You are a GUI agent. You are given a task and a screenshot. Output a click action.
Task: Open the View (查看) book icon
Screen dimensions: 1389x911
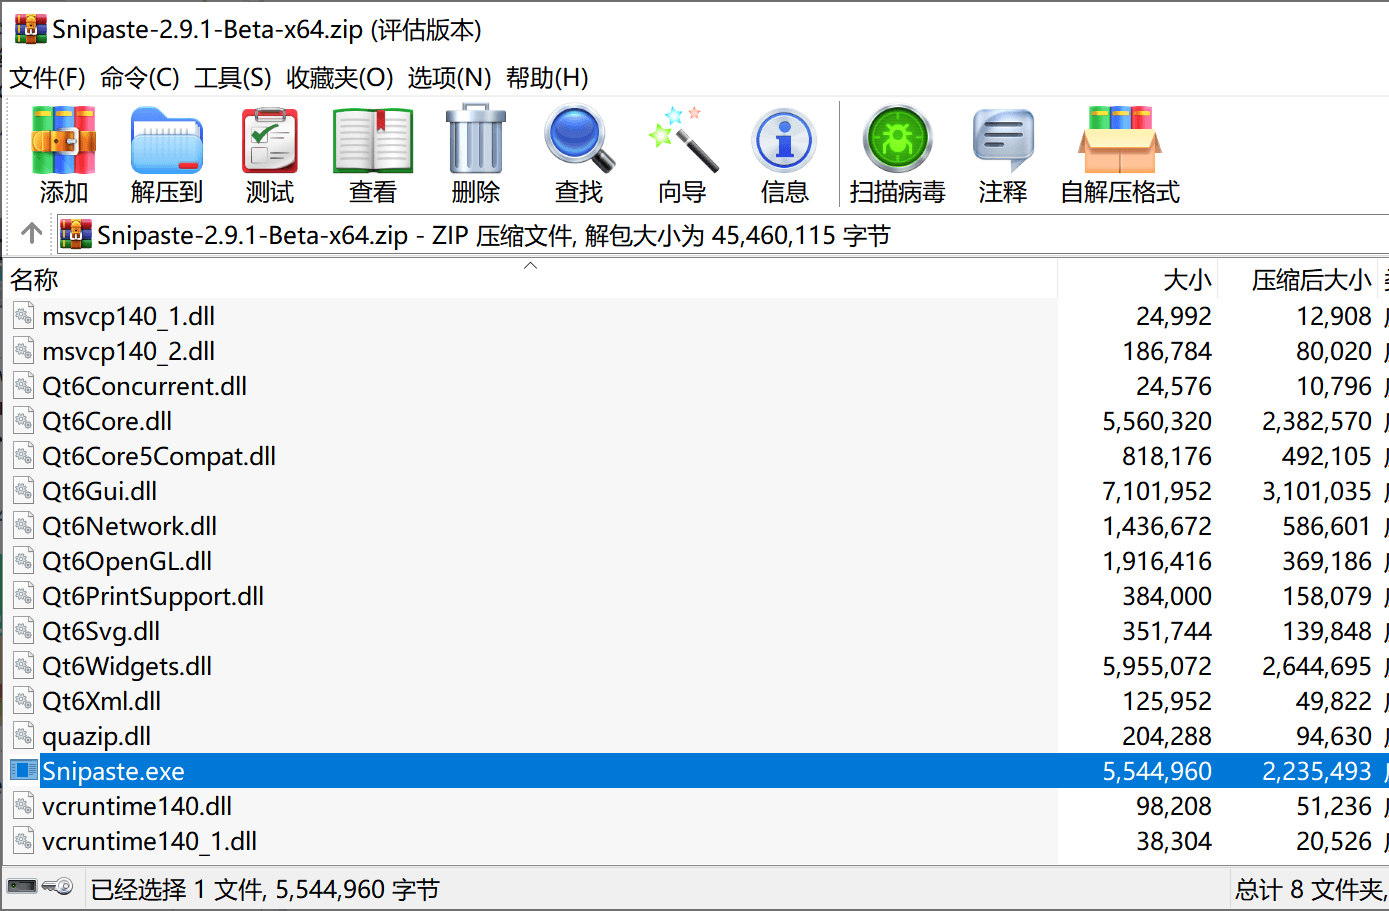point(373,154)
